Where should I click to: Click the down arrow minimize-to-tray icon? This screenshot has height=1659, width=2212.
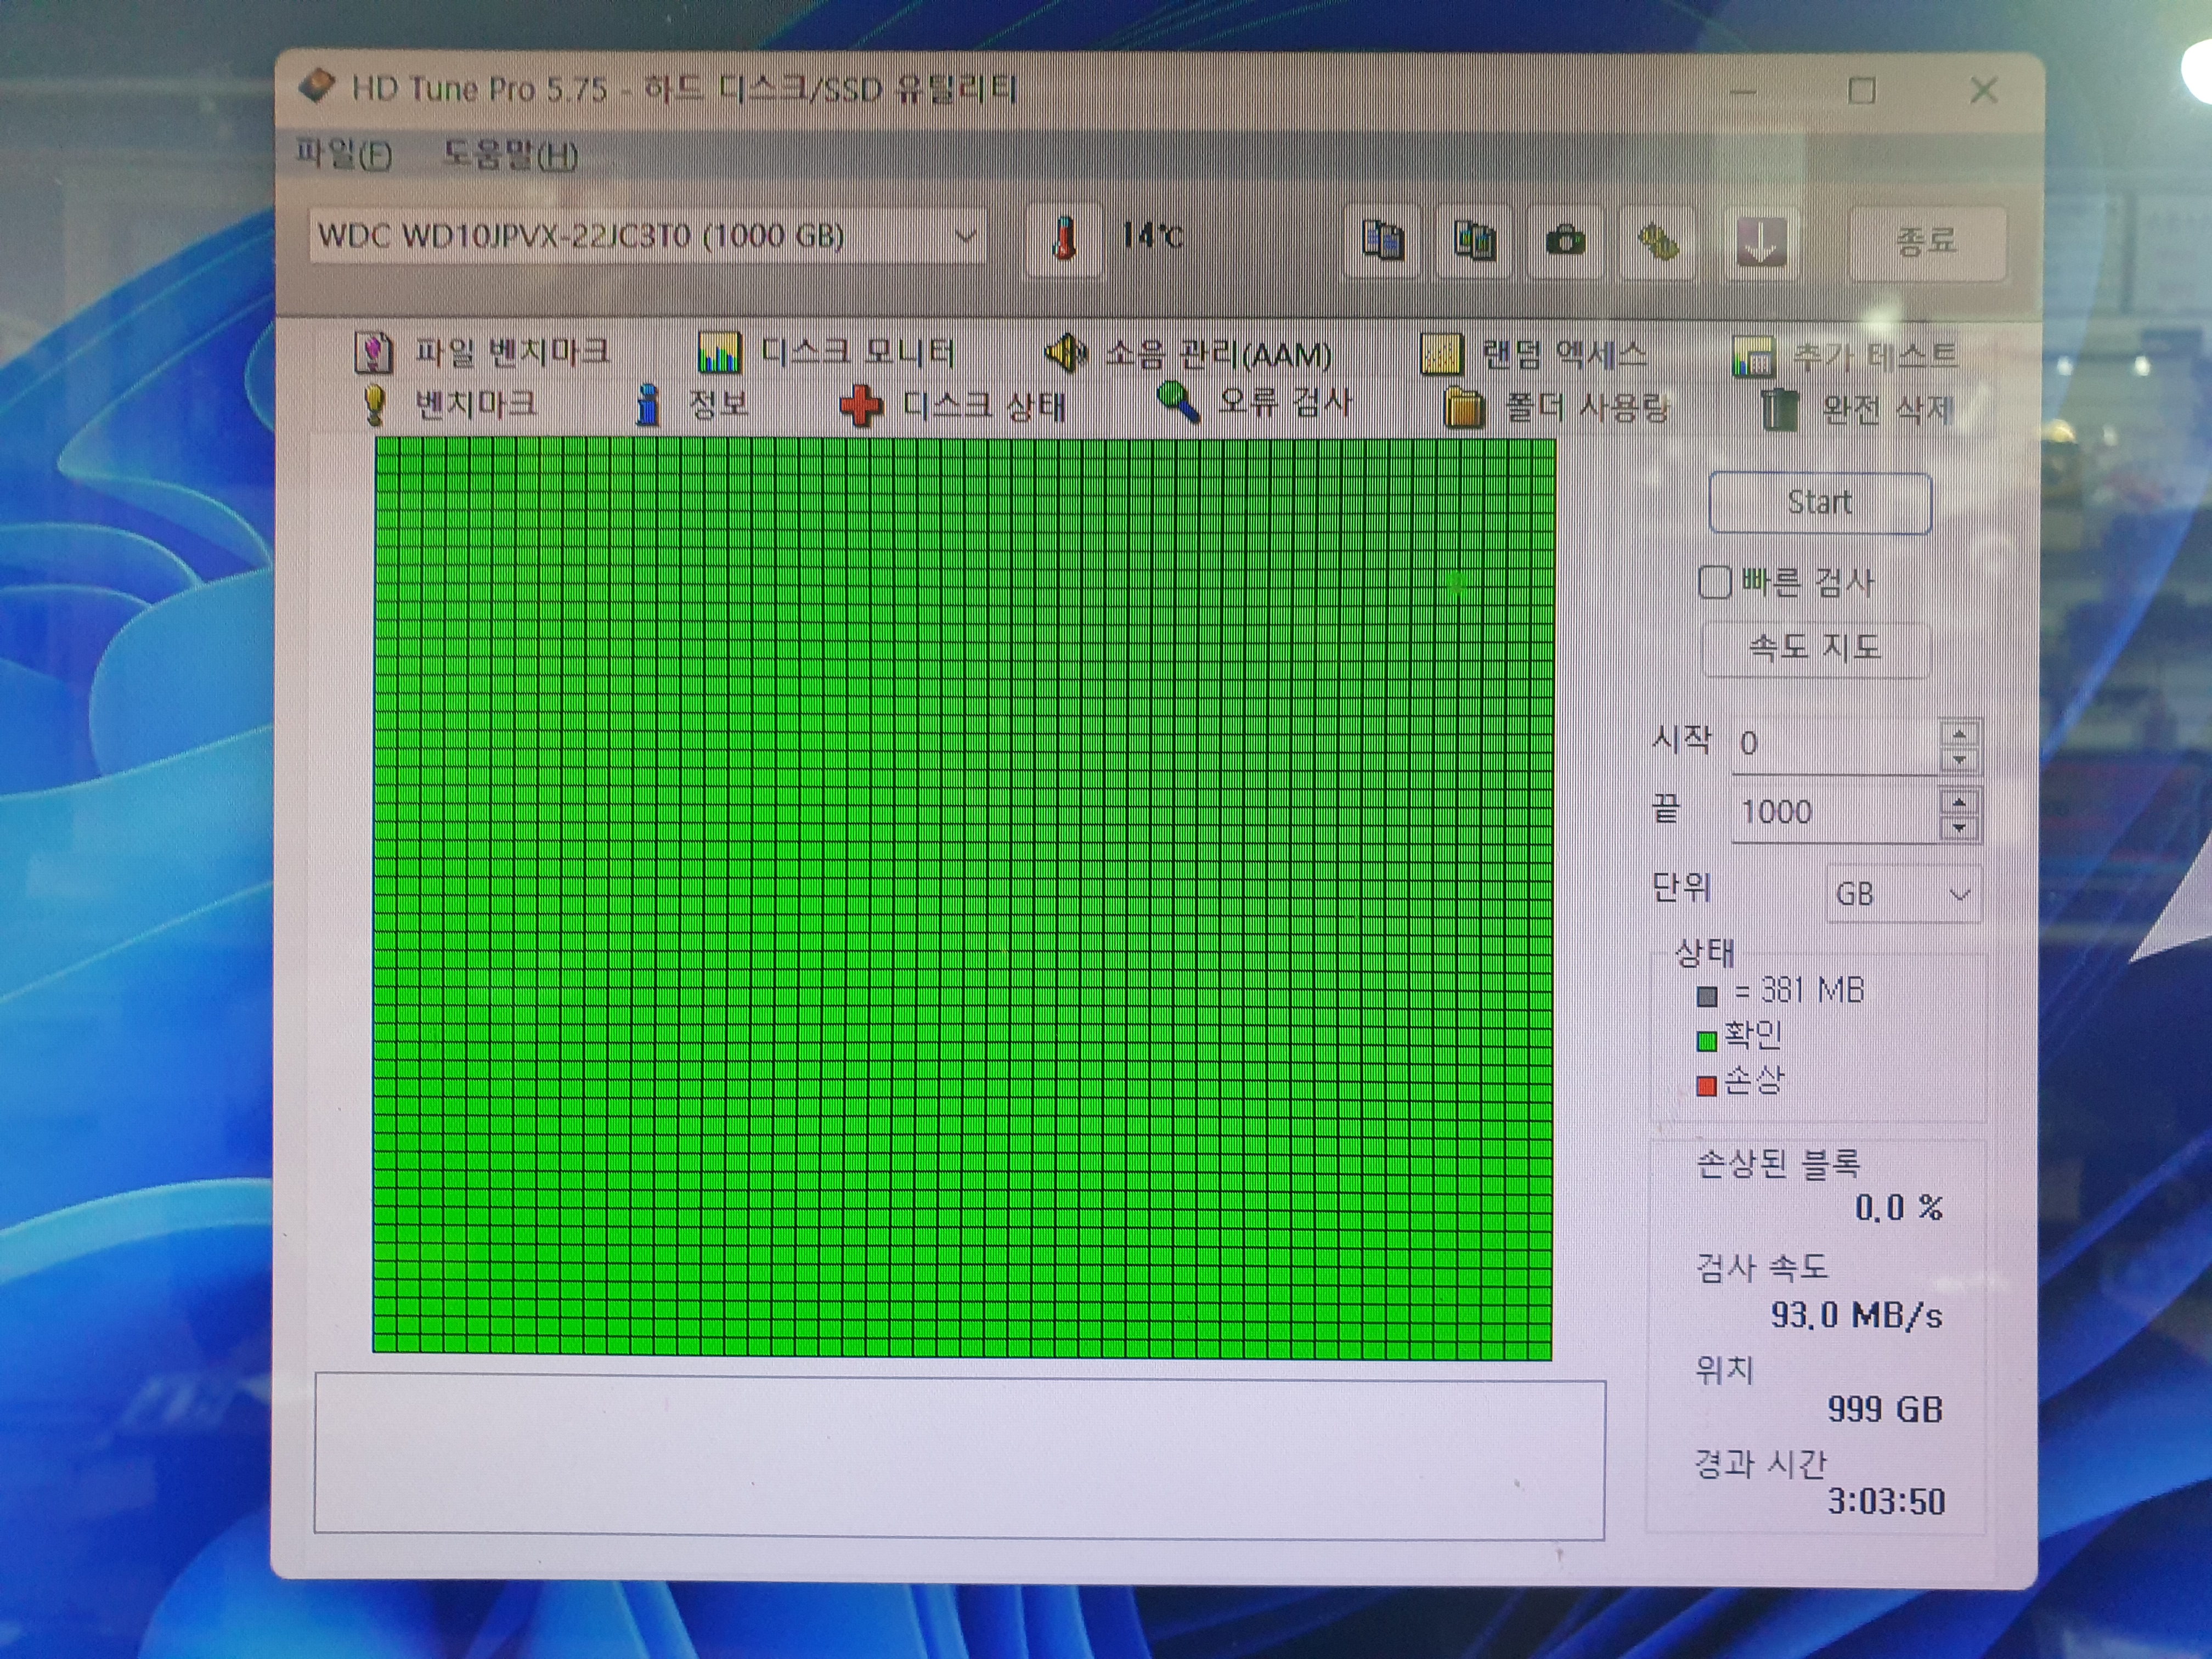(1761, 242)
